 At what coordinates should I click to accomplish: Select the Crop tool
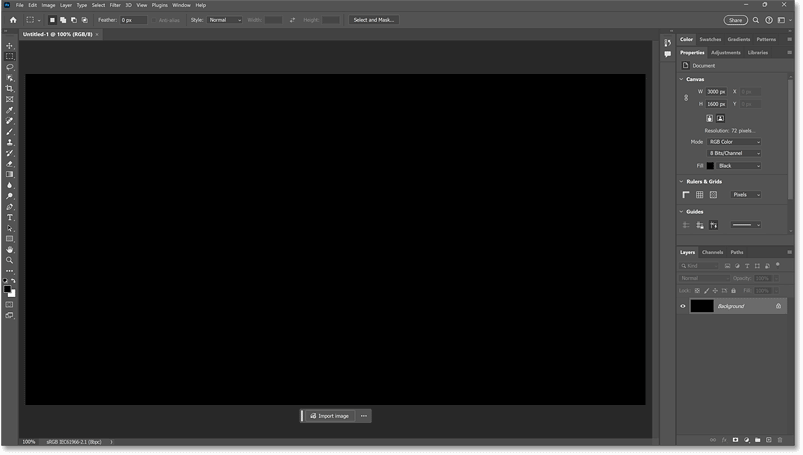[10, 89]
